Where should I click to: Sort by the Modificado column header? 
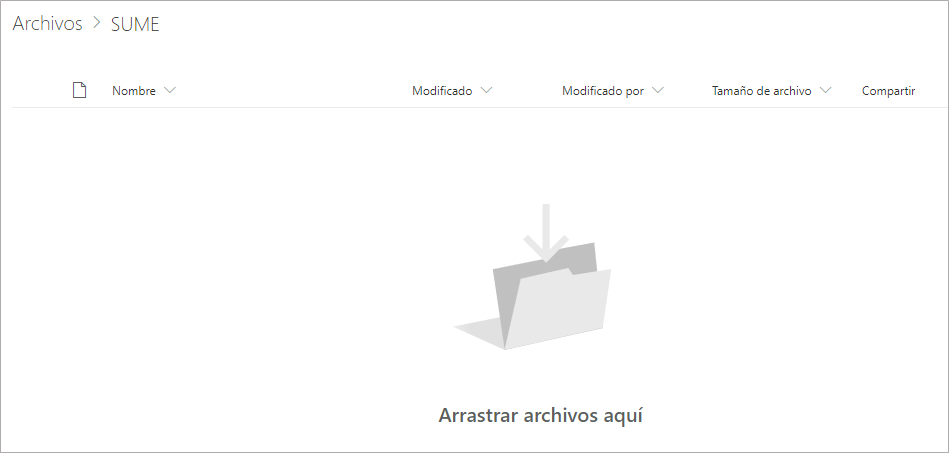pos(442,91)
